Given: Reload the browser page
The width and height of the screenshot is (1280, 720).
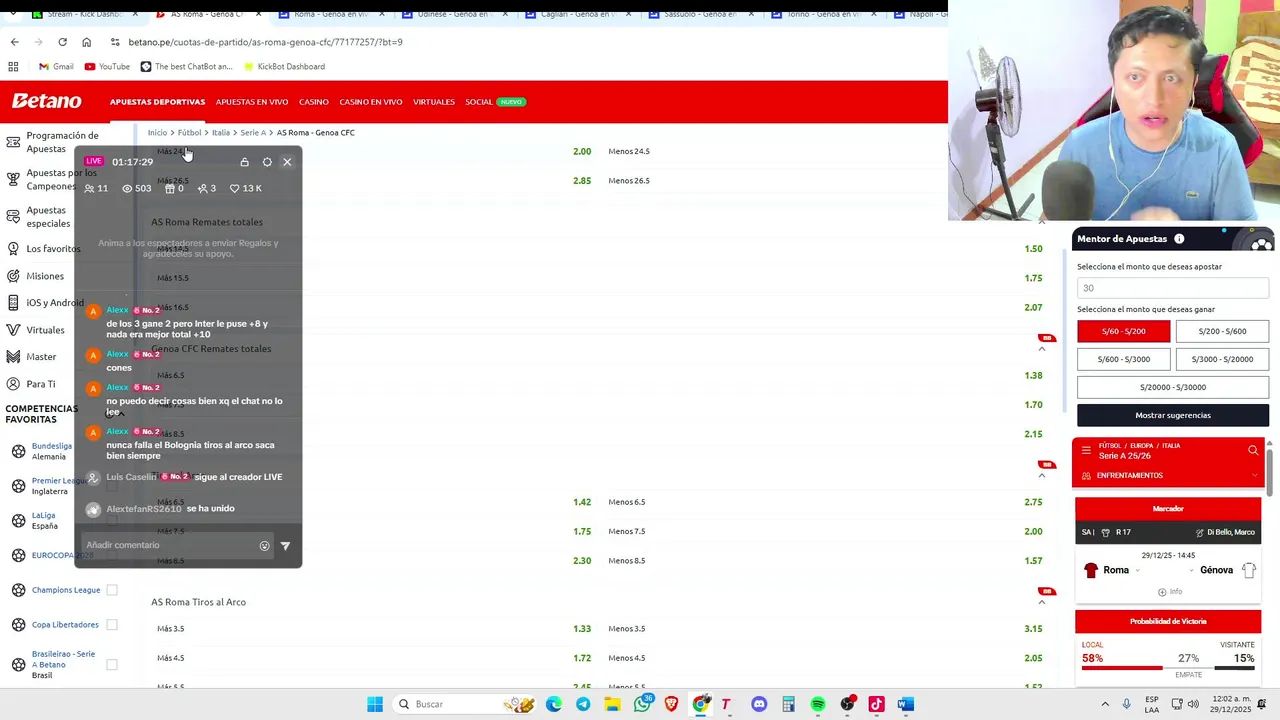Looking at the screenshot, I should pyautogui.click(x=62, y=42).
